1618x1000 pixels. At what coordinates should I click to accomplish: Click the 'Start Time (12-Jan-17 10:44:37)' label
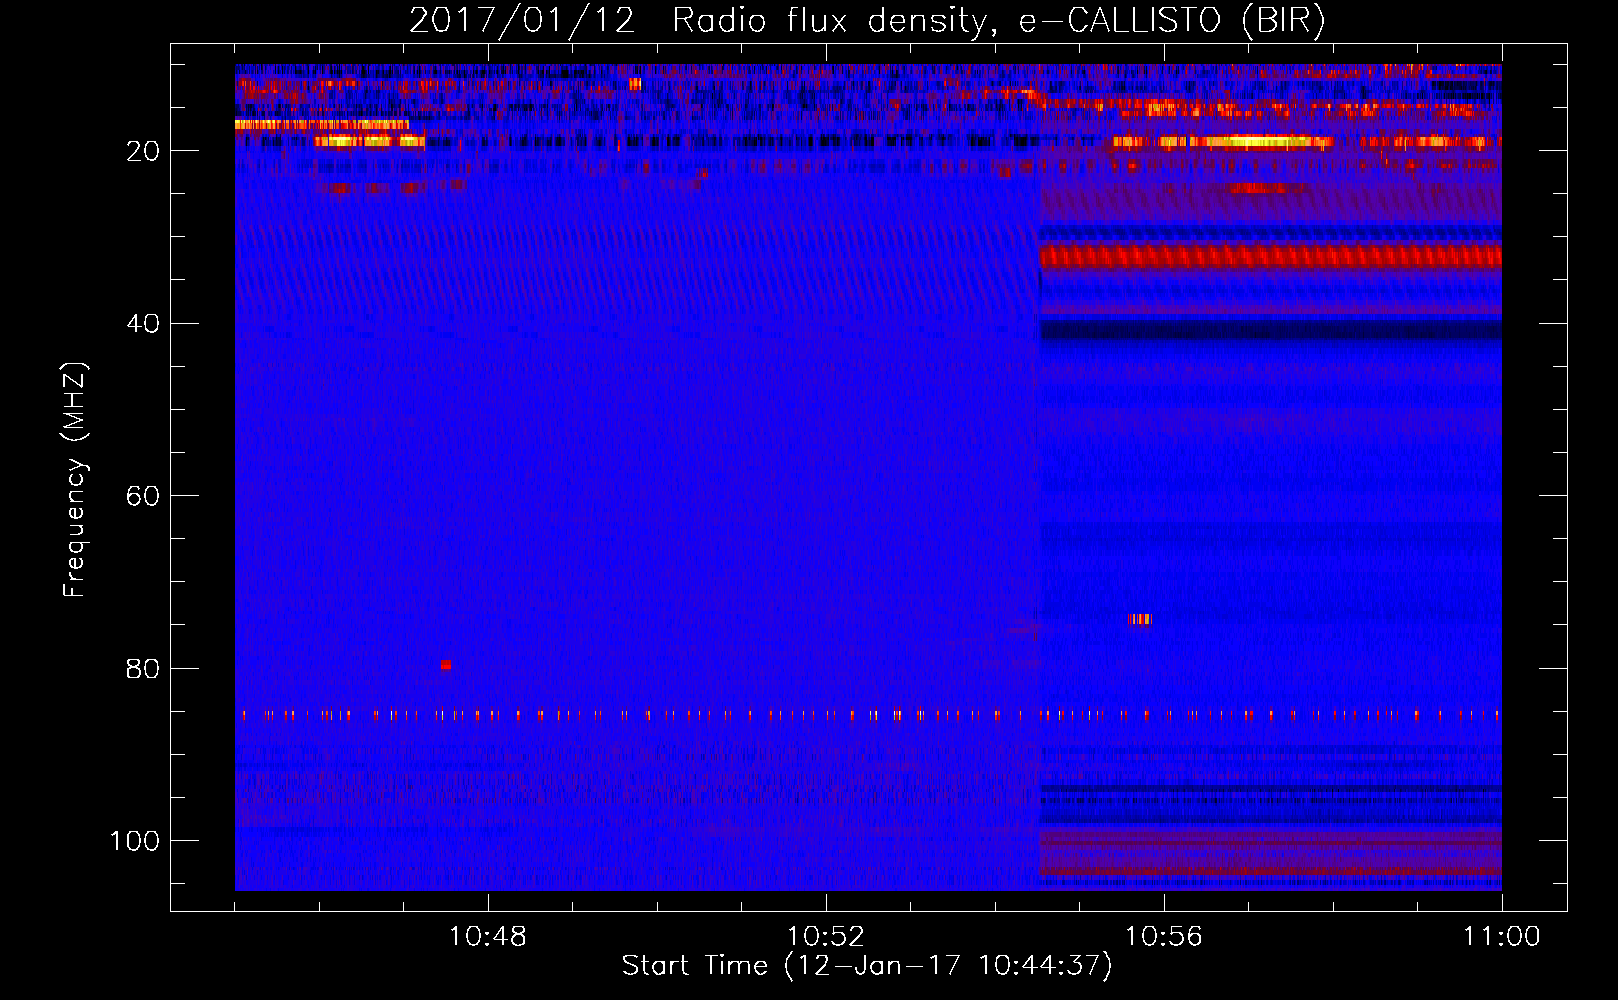(867, 966)
